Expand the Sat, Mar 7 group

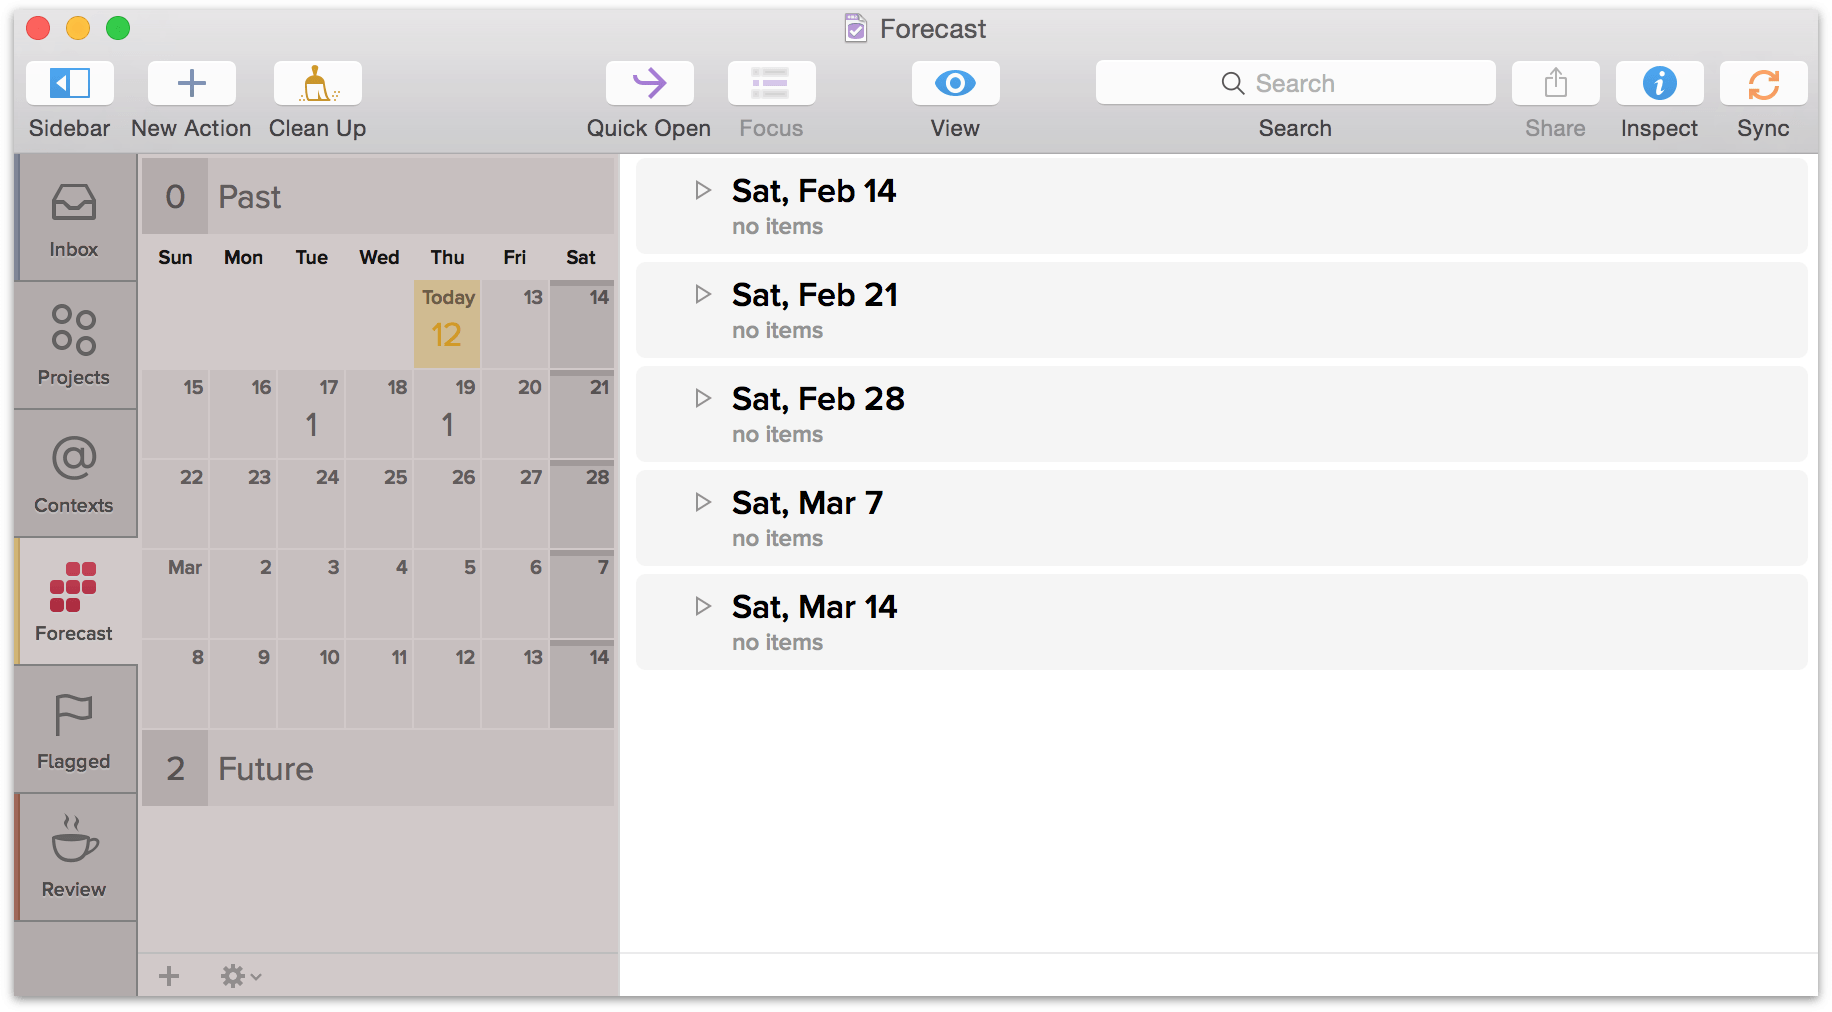click(703, 502)
